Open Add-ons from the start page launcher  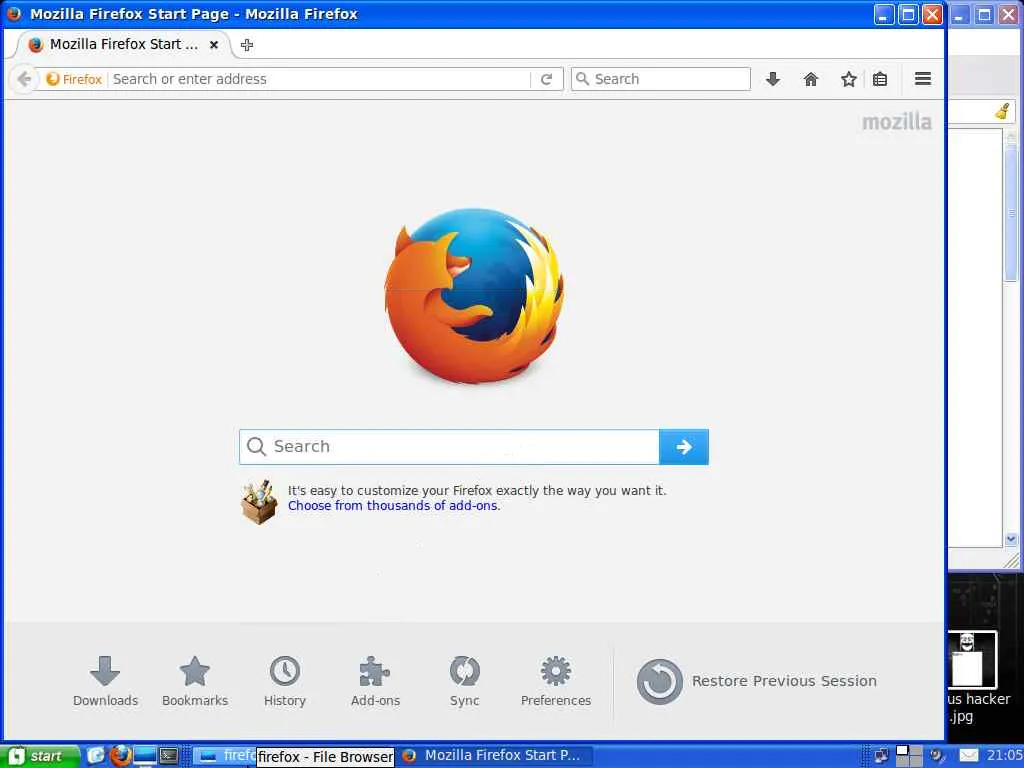375,682
